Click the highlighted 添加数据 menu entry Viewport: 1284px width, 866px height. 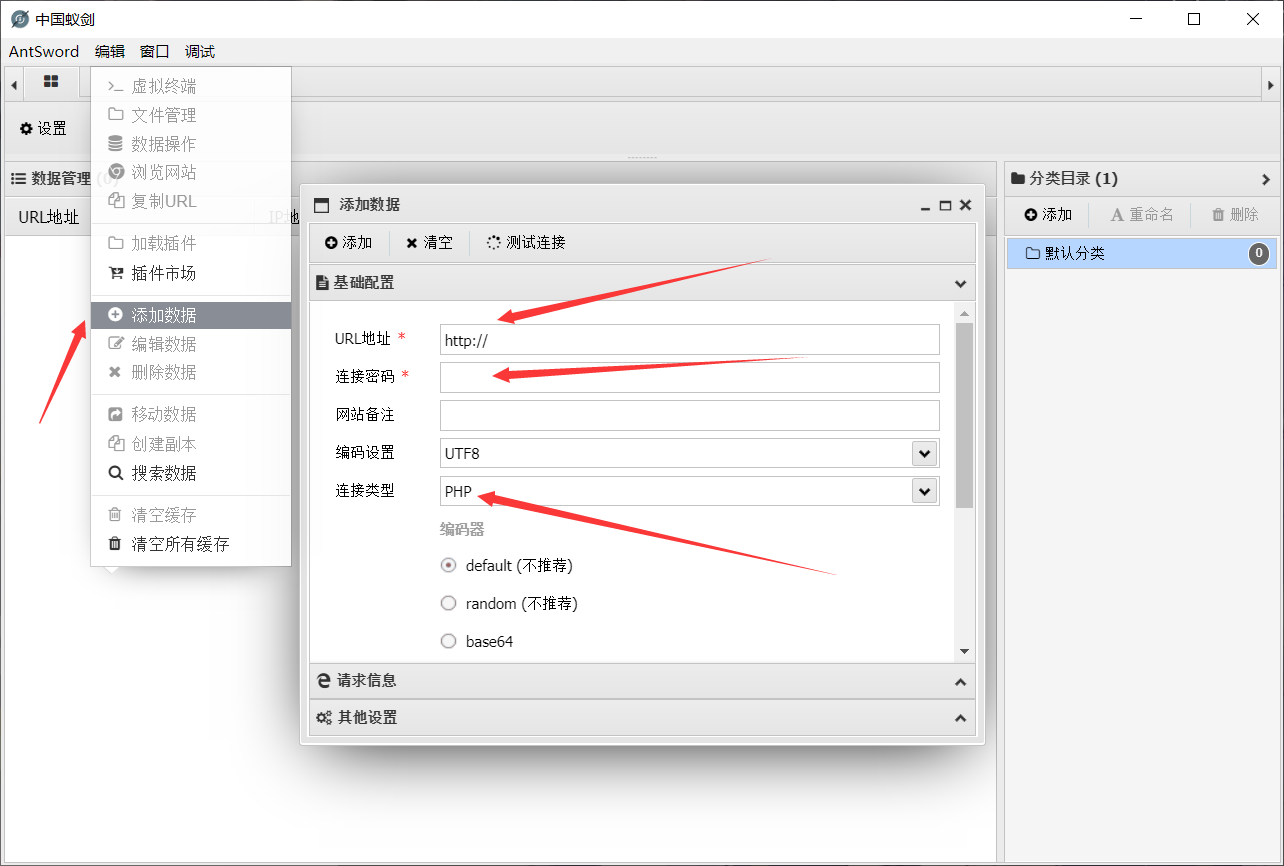point(191,315)
